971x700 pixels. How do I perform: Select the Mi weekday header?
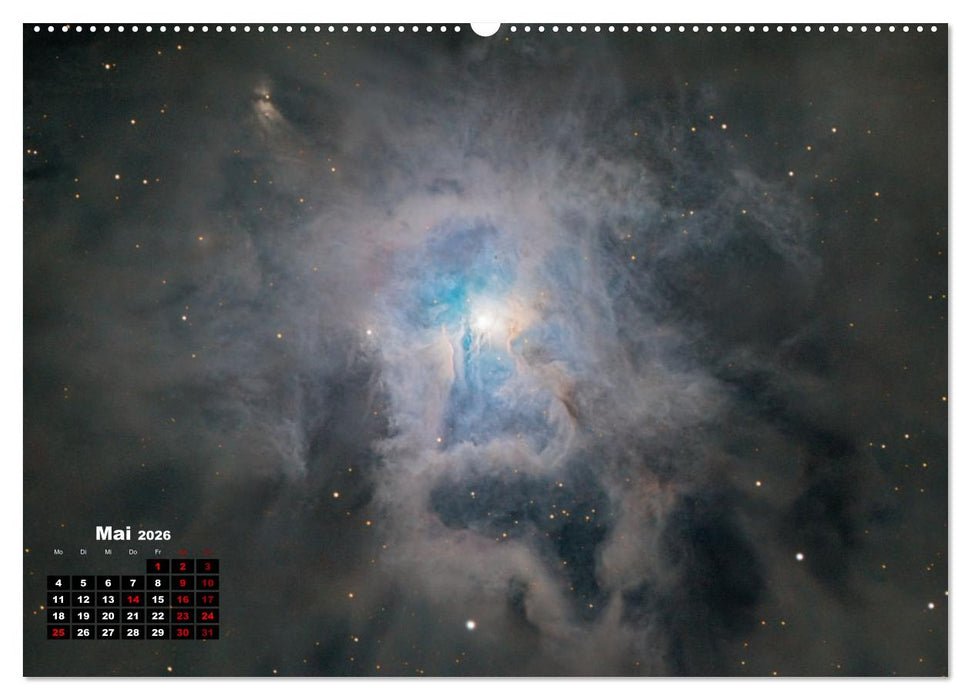pos(107,551)
